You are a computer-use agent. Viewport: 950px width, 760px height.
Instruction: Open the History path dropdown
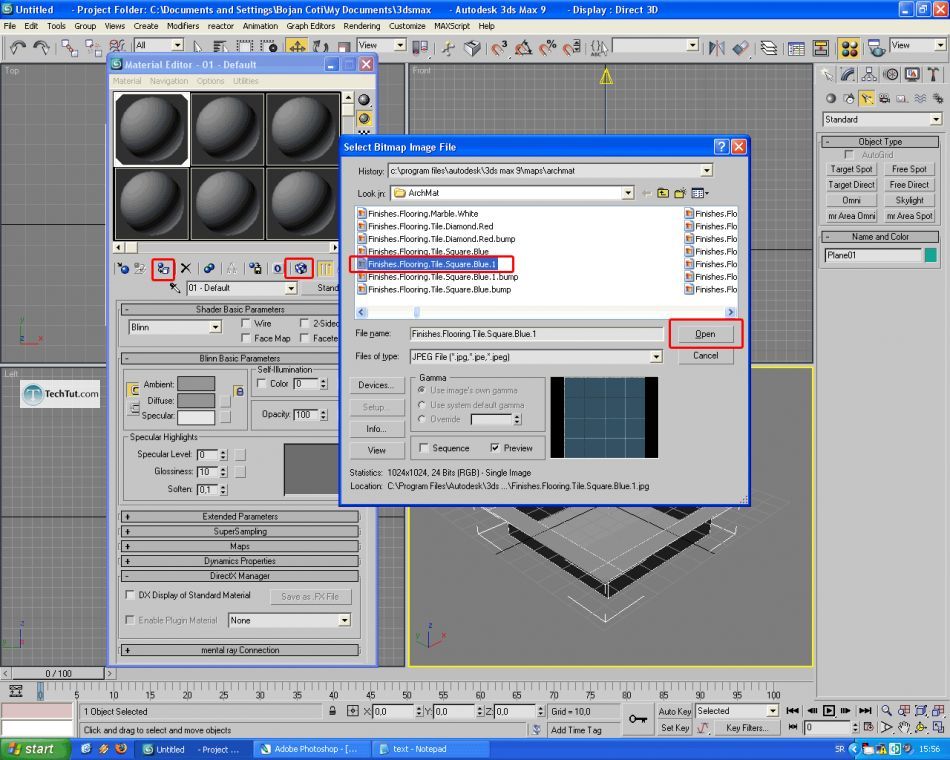706,171
